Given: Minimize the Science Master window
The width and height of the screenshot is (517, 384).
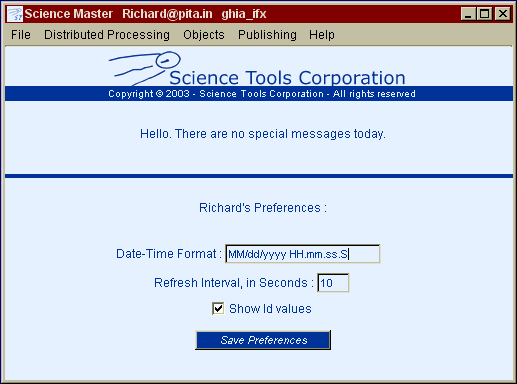Looking at the screenshot, I should click(x=468, y=14).
